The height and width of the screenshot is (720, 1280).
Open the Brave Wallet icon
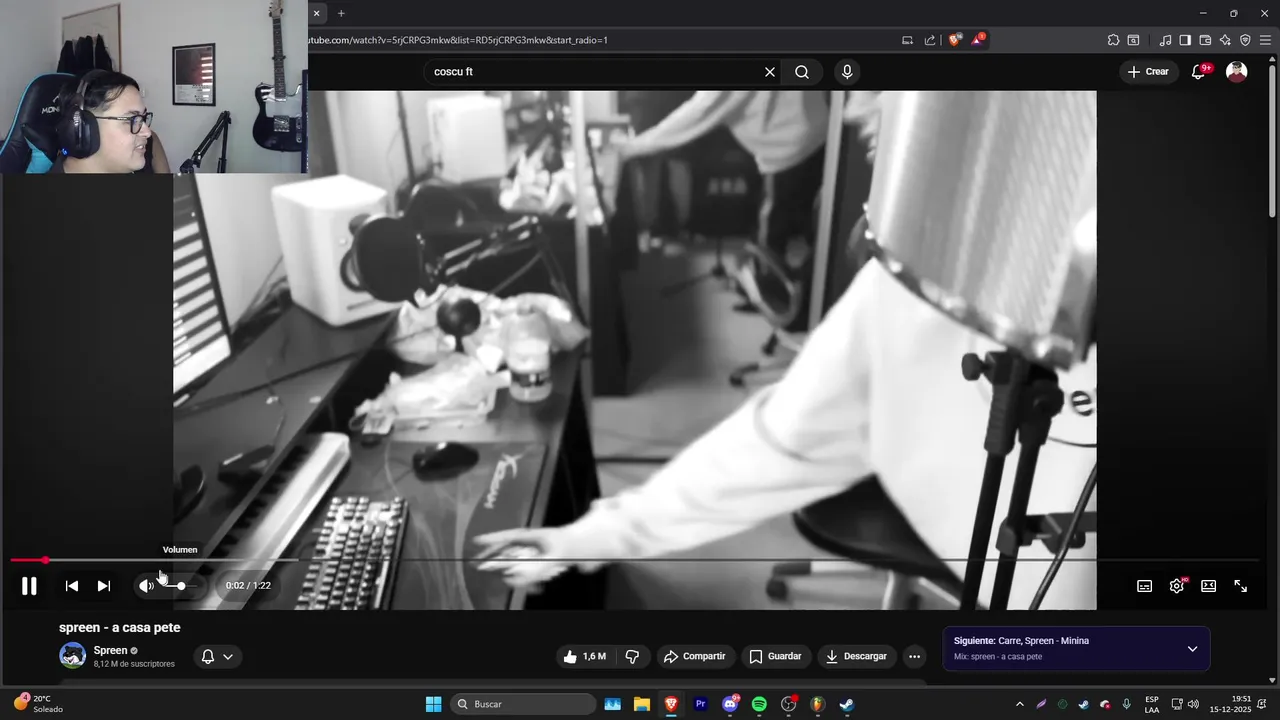[1205, 40]
